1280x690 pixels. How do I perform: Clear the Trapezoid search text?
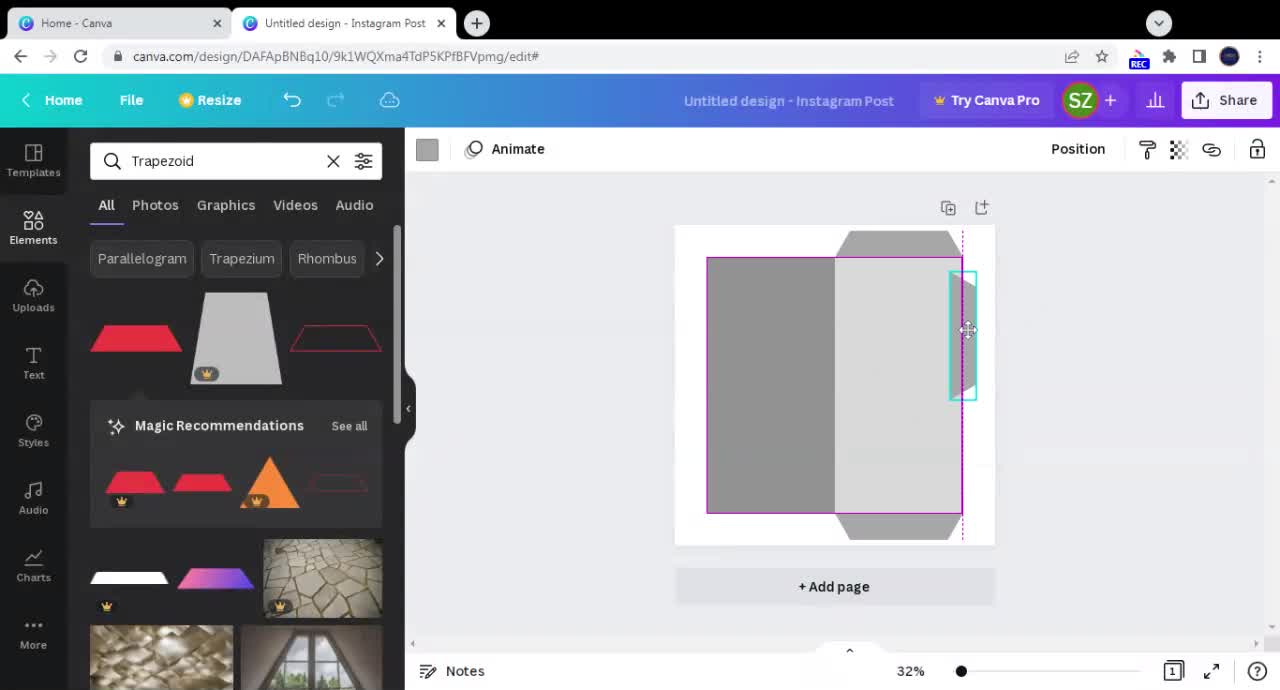333,161
